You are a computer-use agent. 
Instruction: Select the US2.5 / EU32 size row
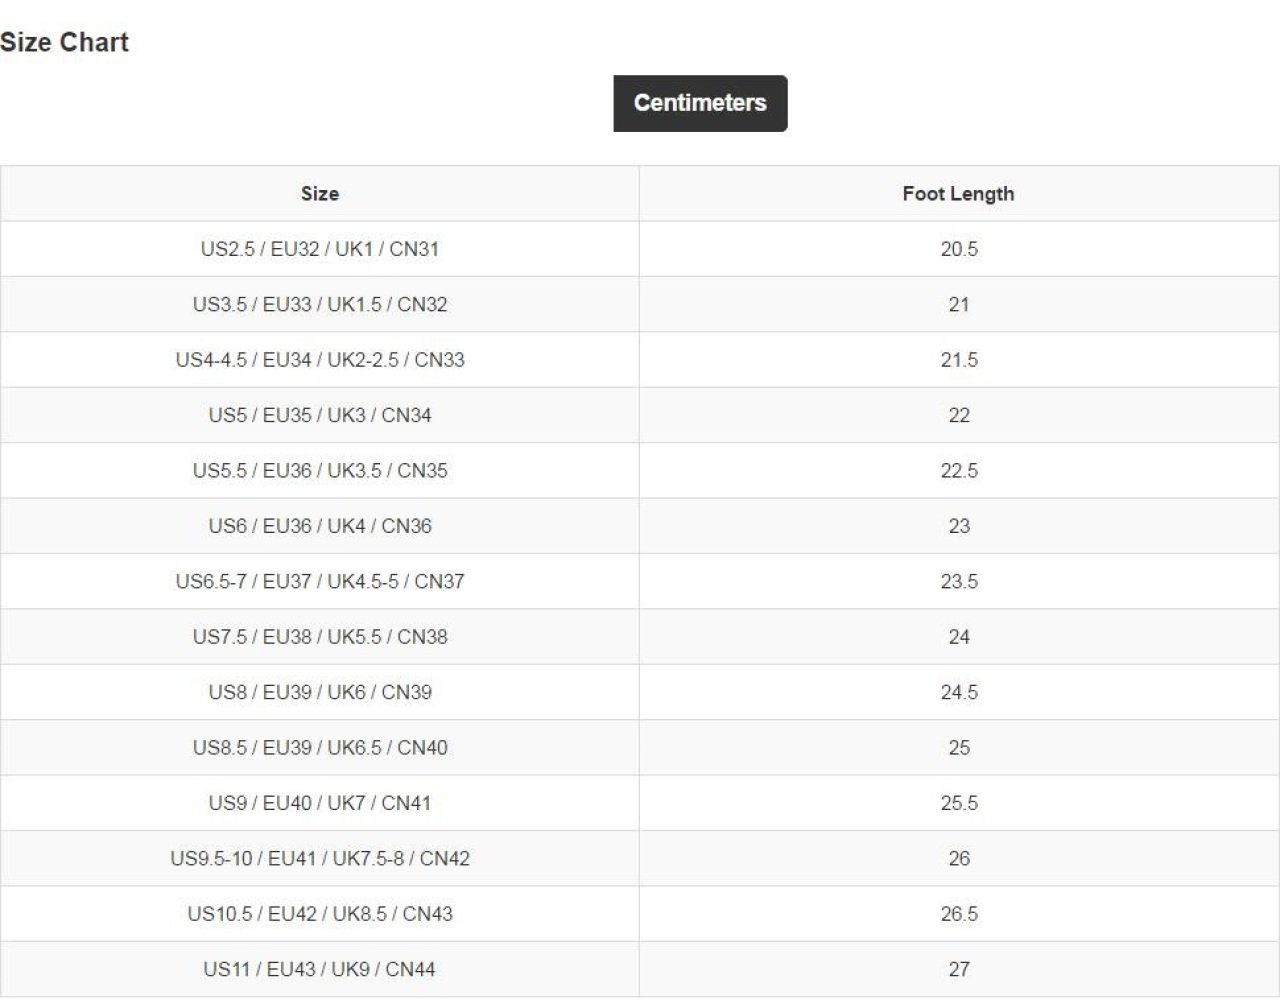(x=320, y=249)
